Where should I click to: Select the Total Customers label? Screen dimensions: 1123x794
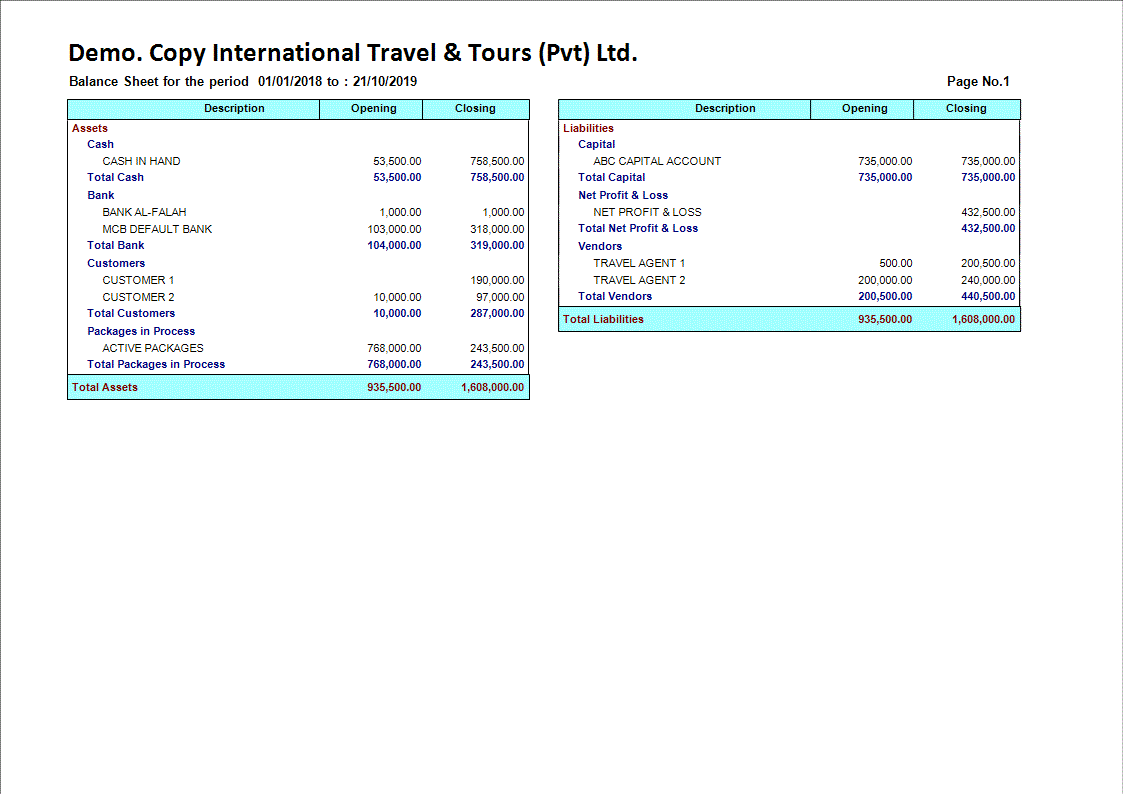(131, 313)
